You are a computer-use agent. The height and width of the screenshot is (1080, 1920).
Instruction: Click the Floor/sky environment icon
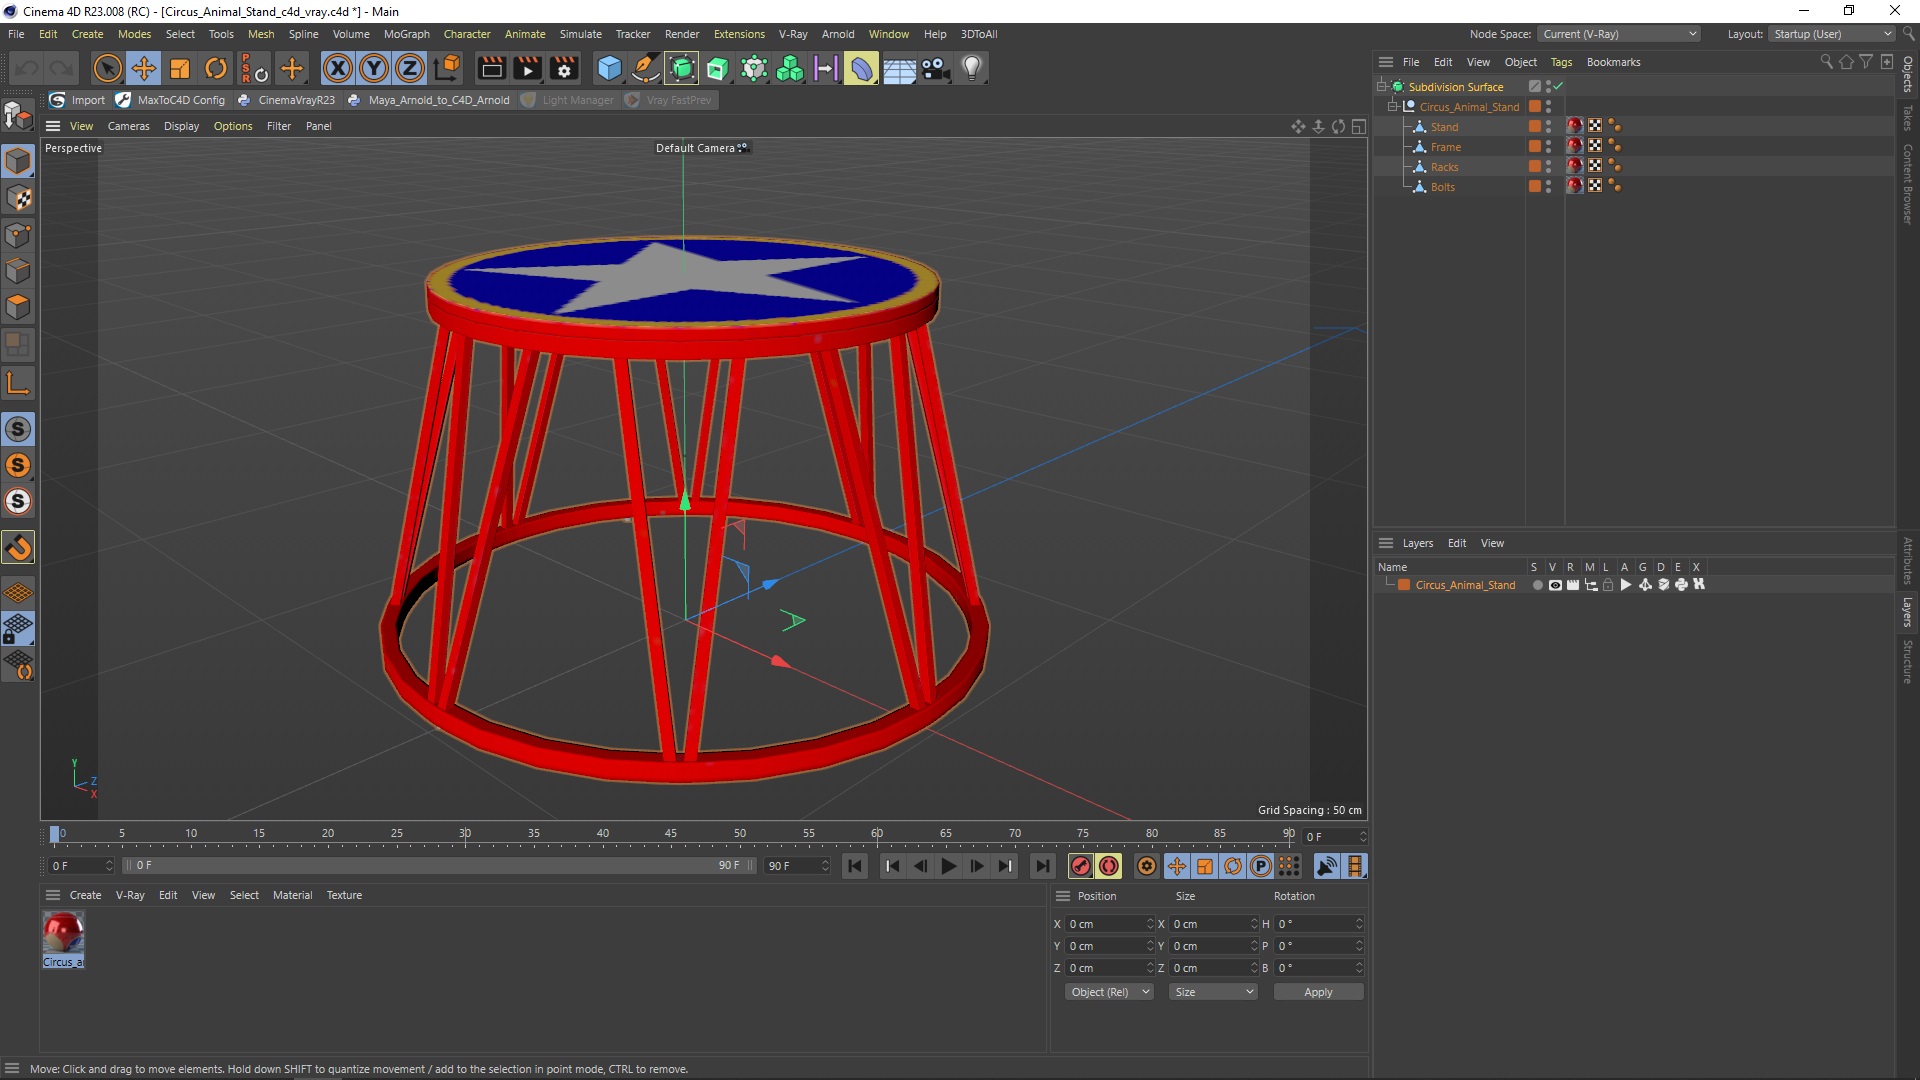(899, 68)
